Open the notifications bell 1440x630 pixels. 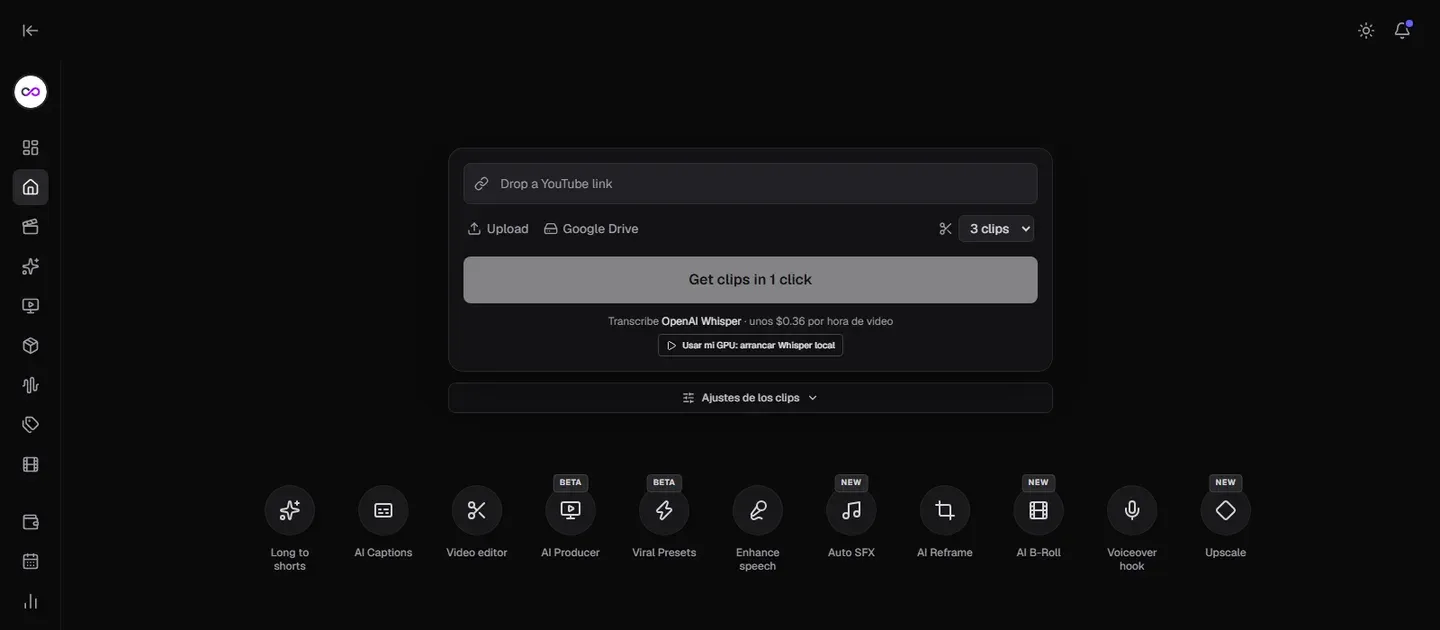point(1402,30)
